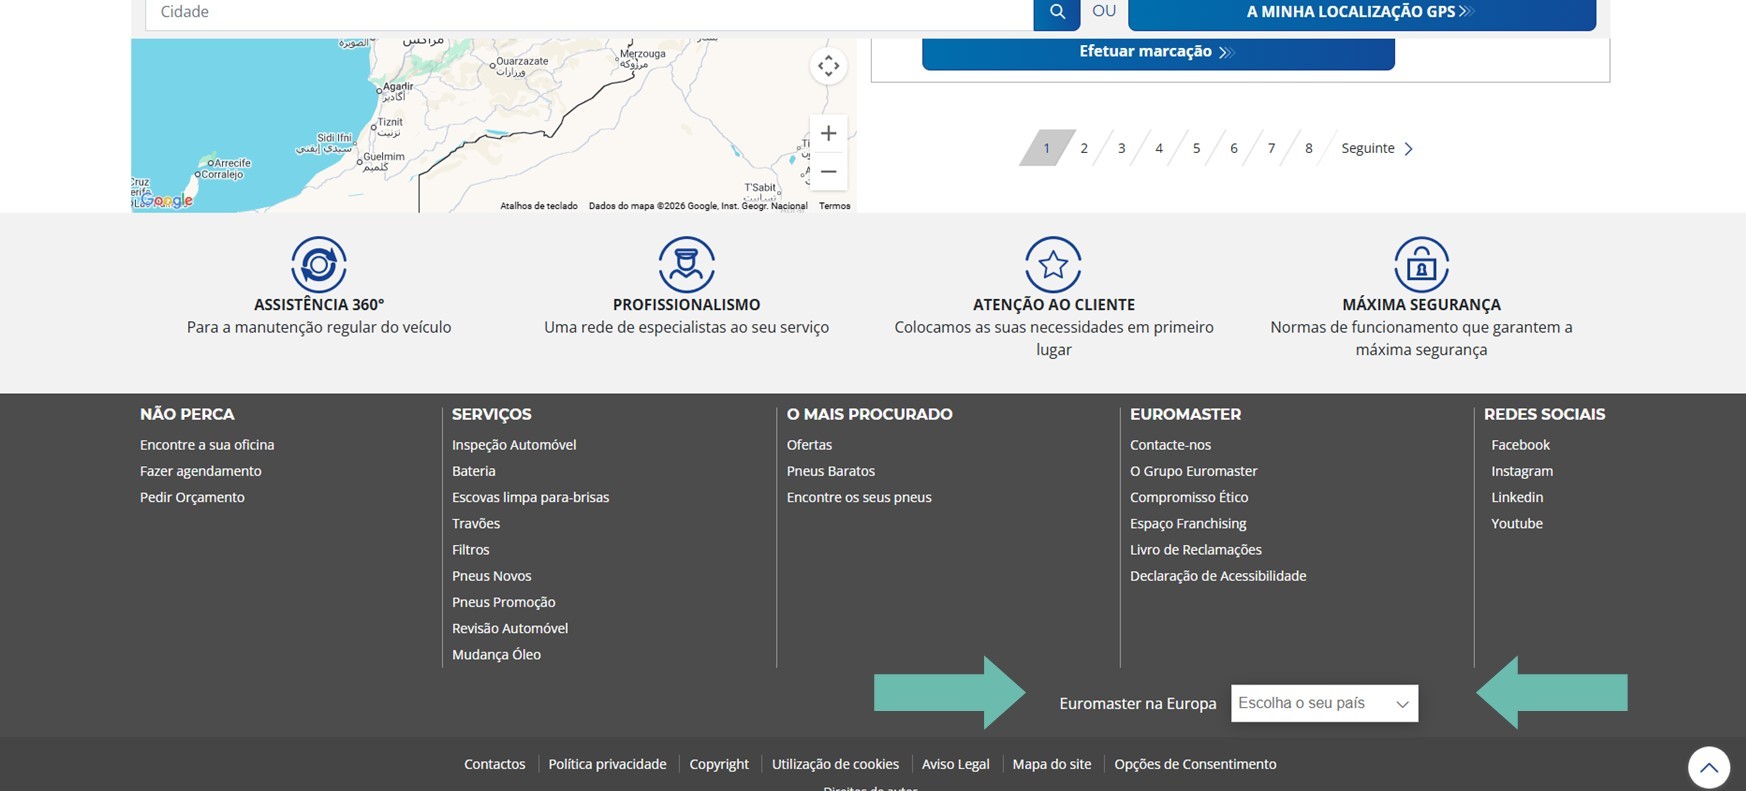Go to results page 7

[1271, 148]
